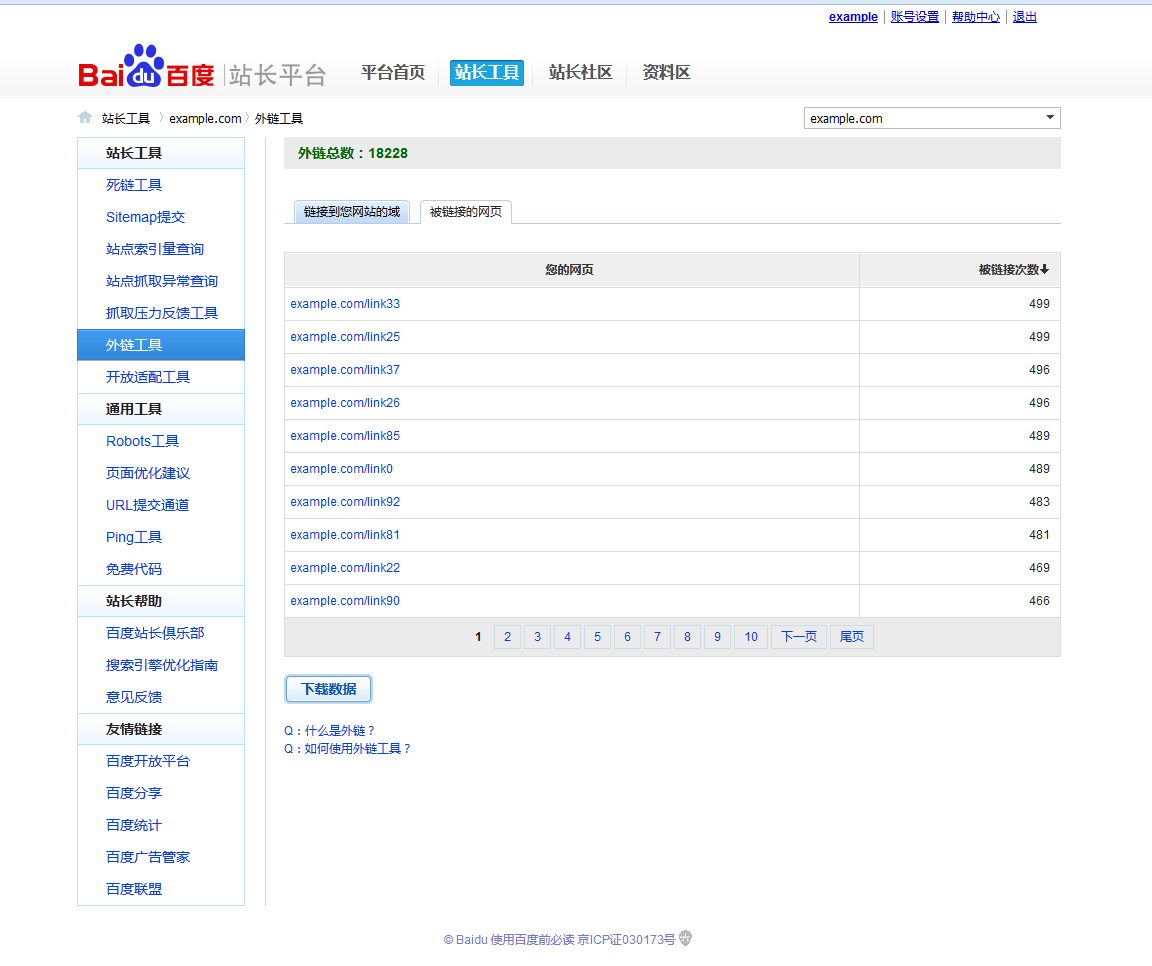Open 账号设置 account settings

[x=915, y=17]
